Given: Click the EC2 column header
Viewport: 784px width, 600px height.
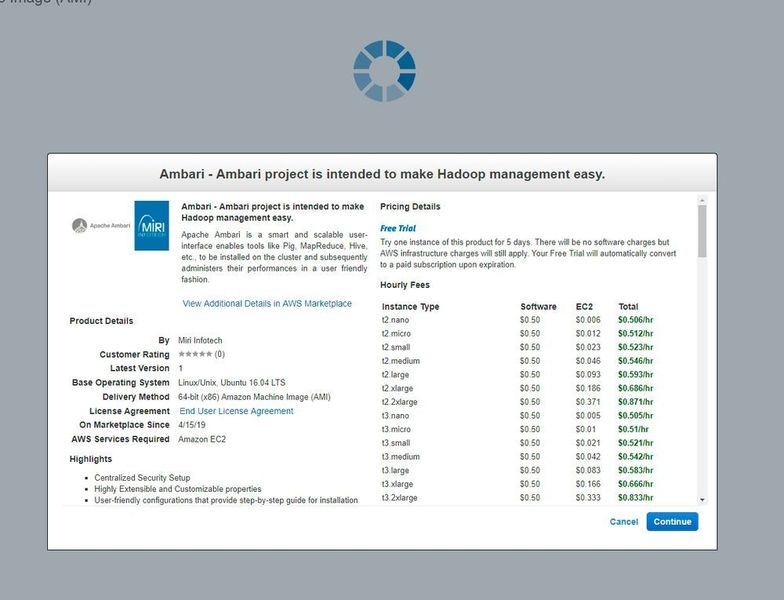Looking at the screenshot, I should [x=584, y=306].
